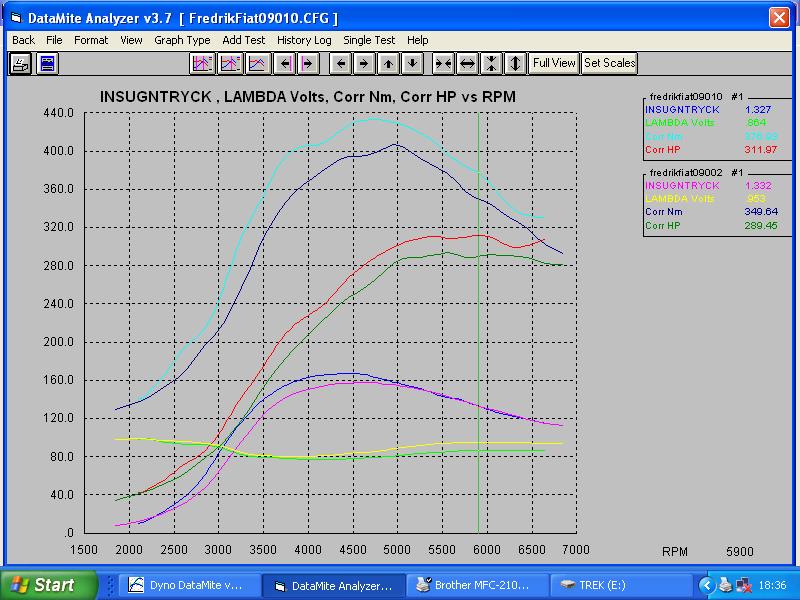This screenshot has width=800, height=600.
Task: Shift graph up with the up arrow button
Action: [x=388, y=63]
